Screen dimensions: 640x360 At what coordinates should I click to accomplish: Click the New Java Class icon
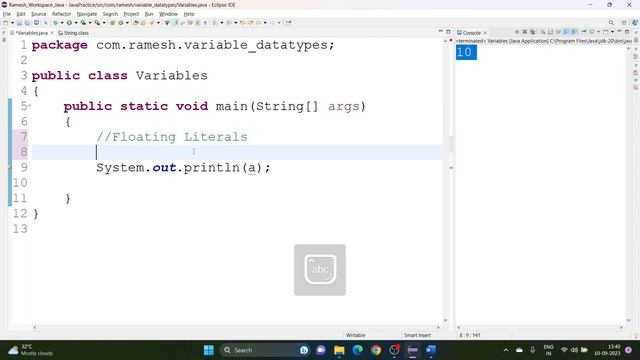121,23
